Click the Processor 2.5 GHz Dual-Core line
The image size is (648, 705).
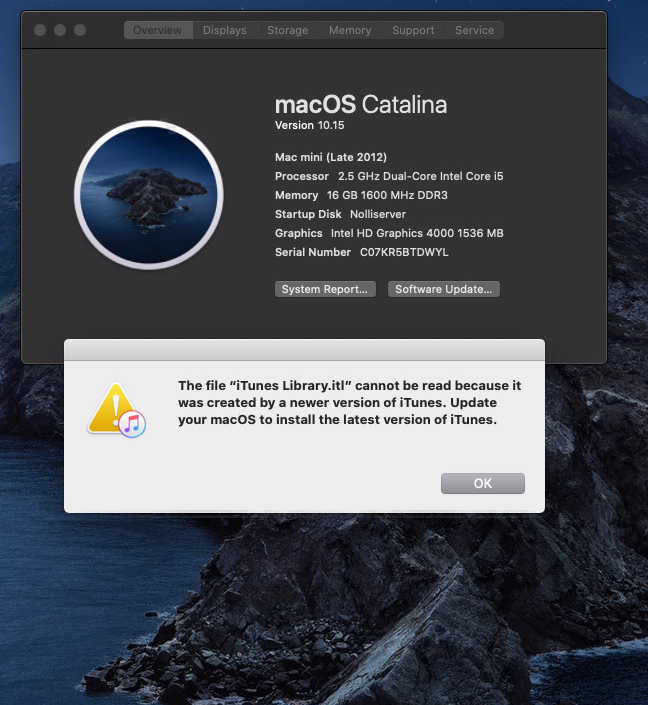(389, 176)
